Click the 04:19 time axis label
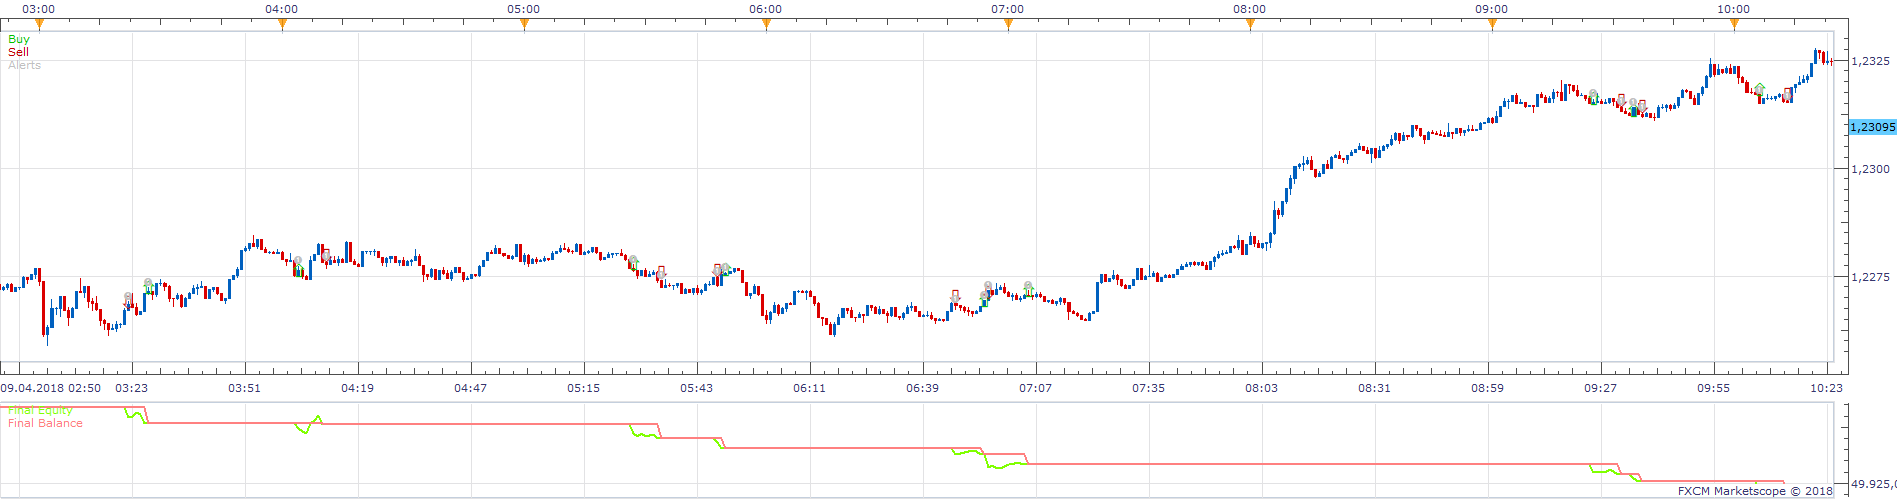1899x500 pixels. click(357, 388)
